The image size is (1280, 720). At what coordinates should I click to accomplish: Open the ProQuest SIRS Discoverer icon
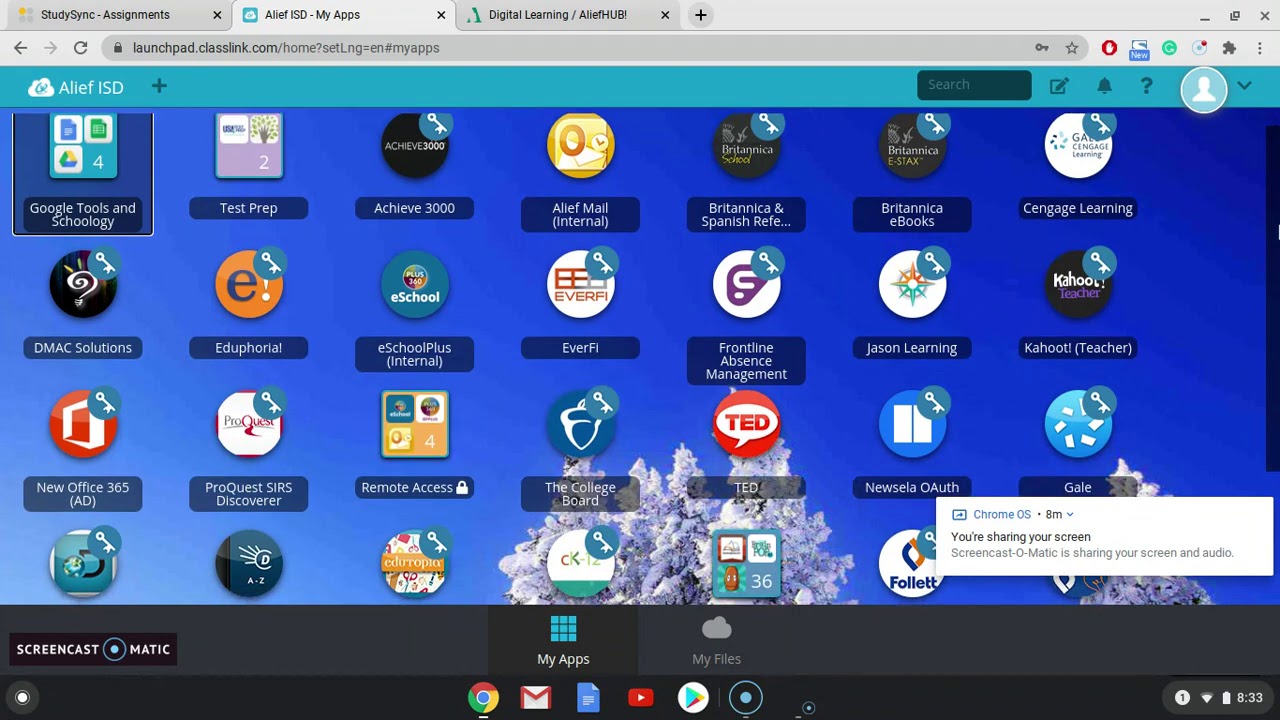[x=249, y=425]
